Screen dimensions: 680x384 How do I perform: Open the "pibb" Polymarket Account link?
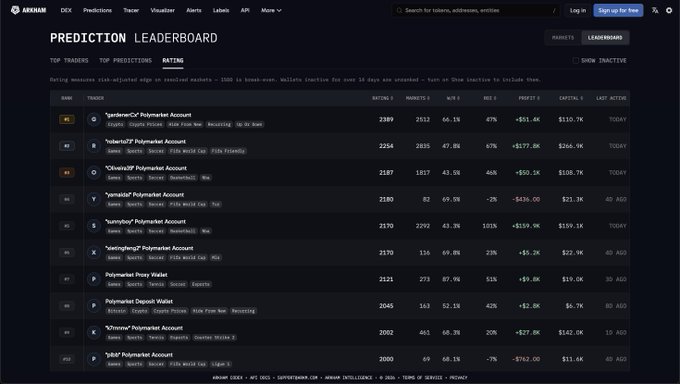pyautogui.click(x=139, y=355)
